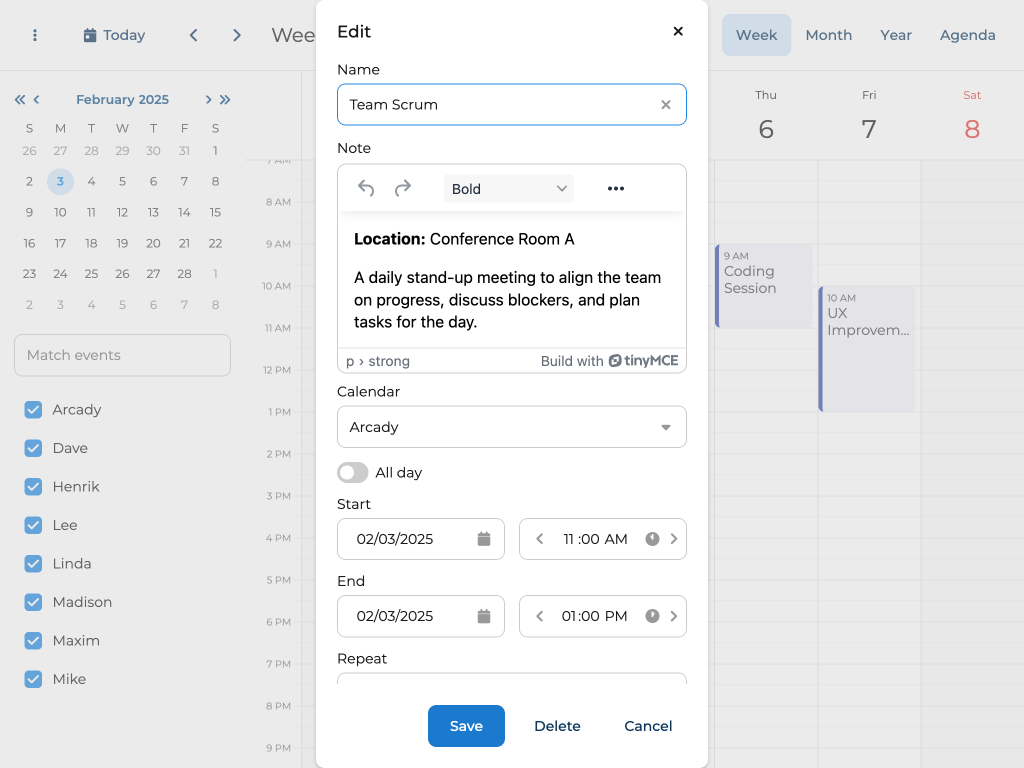Switch to the Month view tab
1024x768 pixels.
point(828,35)
